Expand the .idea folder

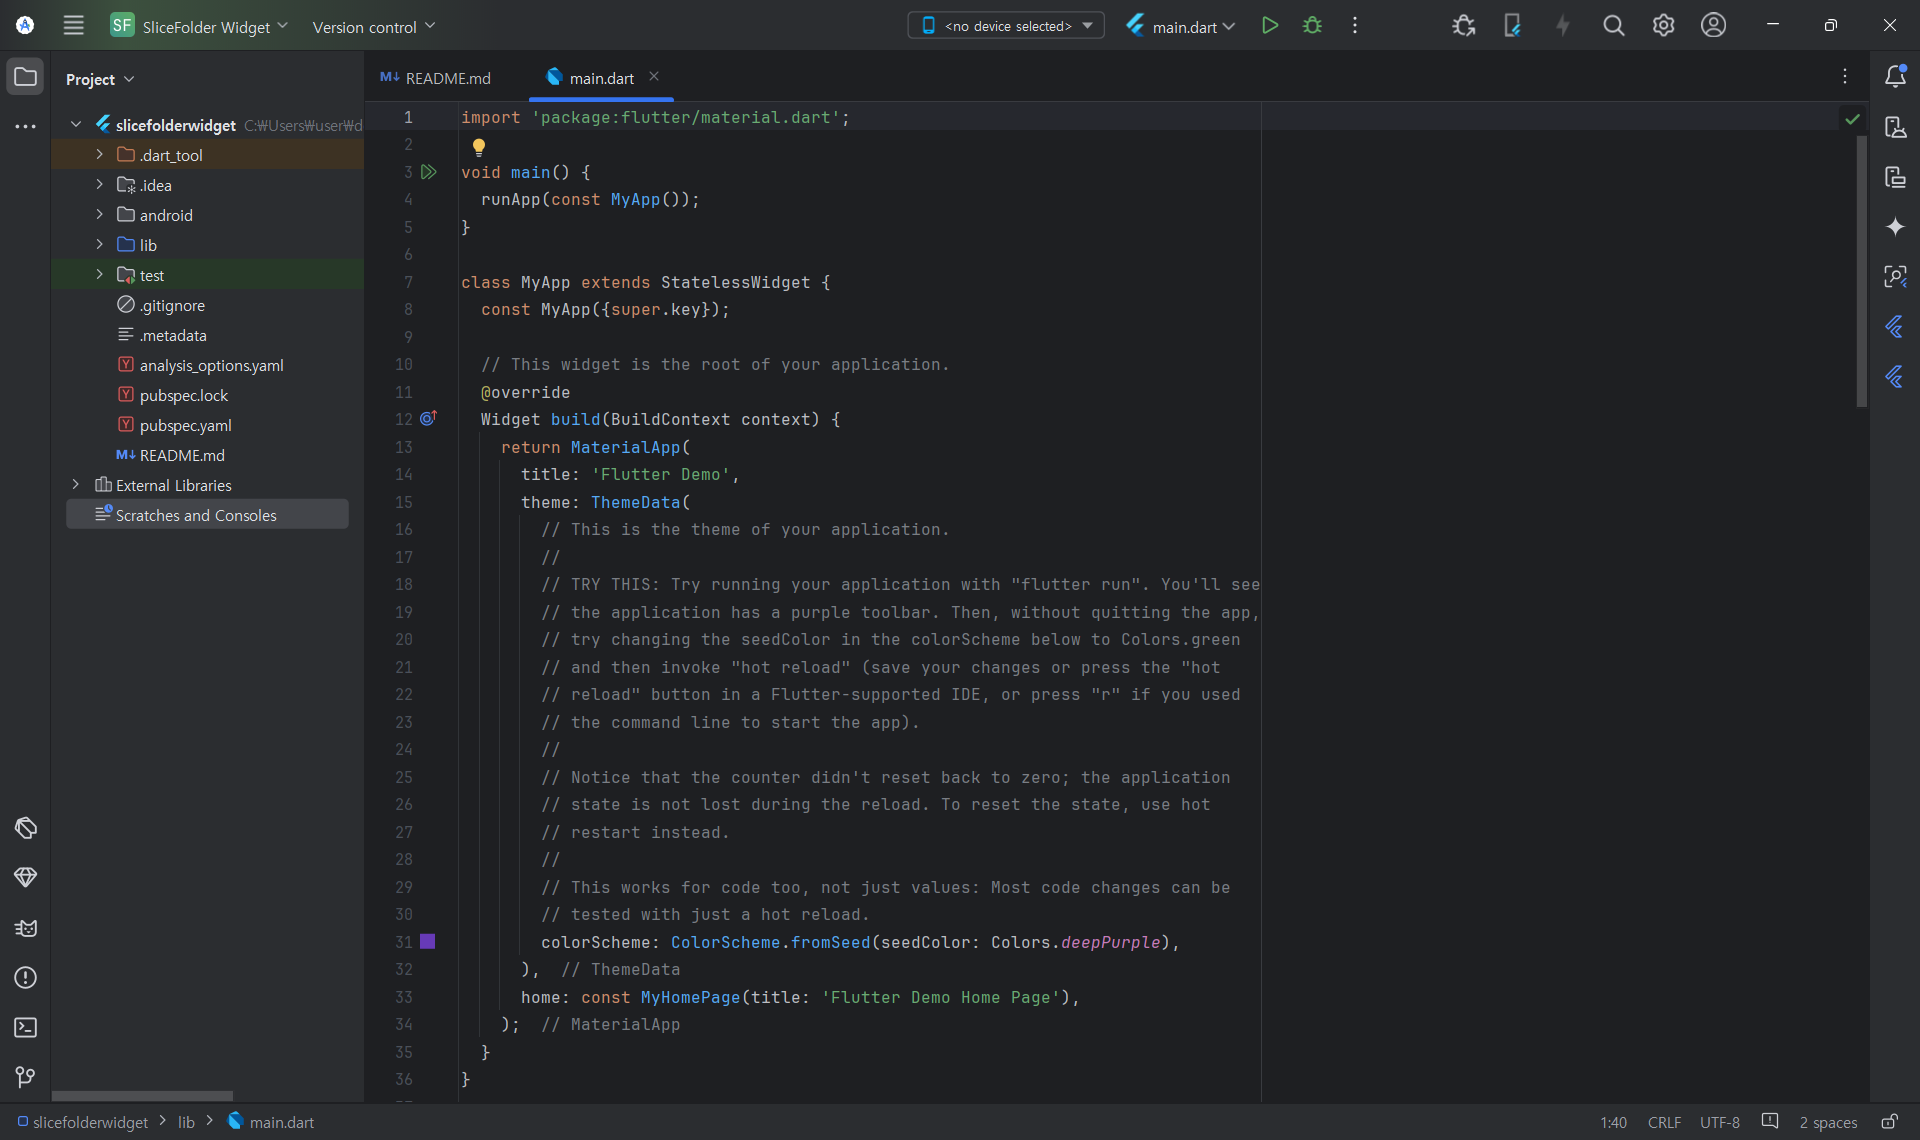click(99, 184)
